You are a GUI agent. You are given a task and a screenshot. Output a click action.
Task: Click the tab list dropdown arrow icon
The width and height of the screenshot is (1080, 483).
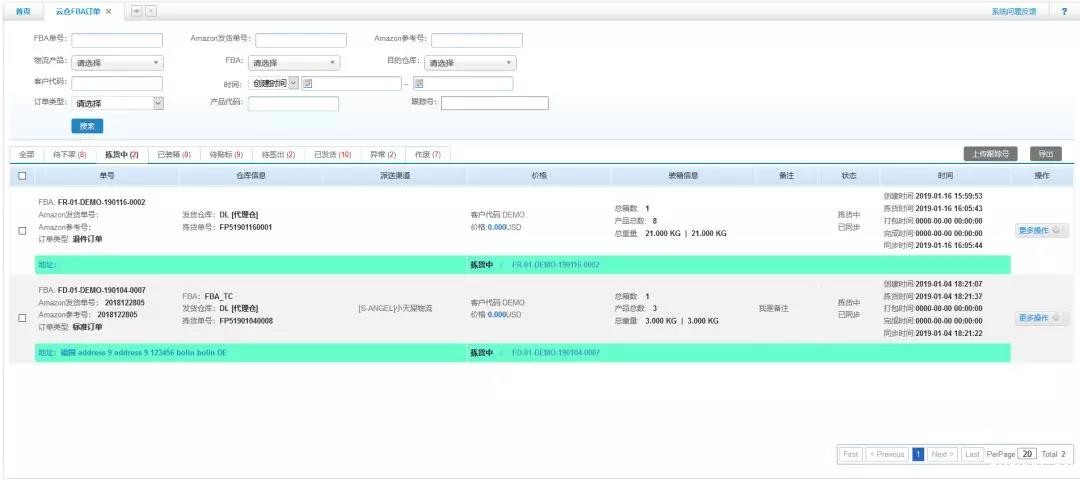coord(136,11)
